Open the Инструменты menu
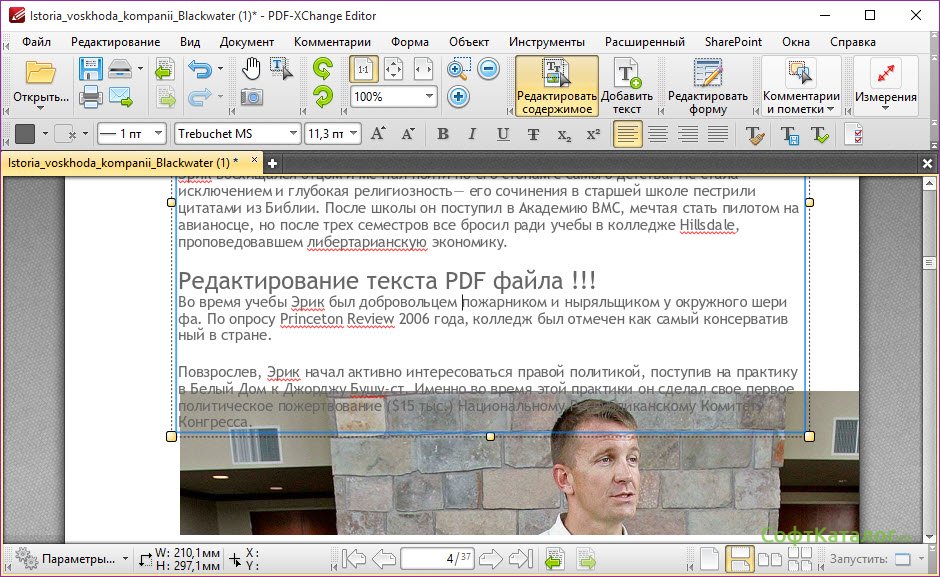This screenshot has width=940, height=577. [547, 42]
